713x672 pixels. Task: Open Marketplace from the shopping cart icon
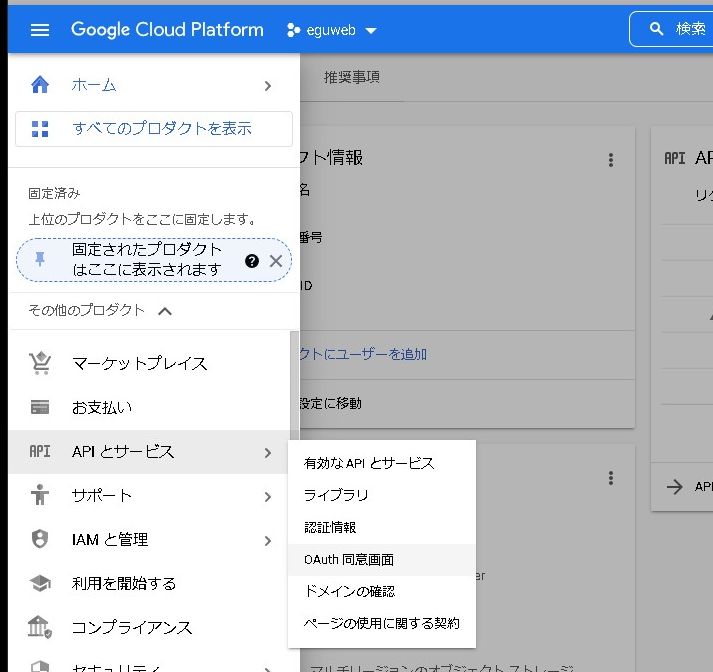tap(40, 363)
